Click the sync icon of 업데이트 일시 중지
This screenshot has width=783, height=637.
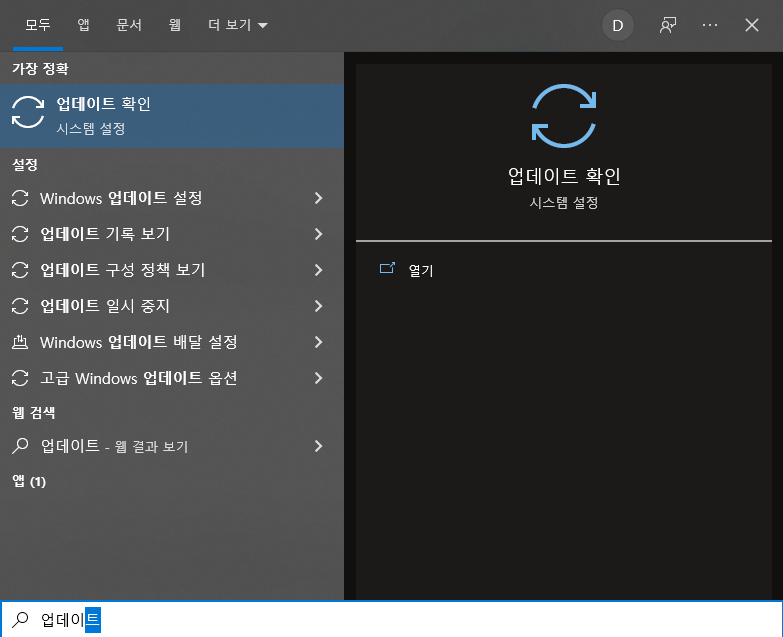click(20, 306)
